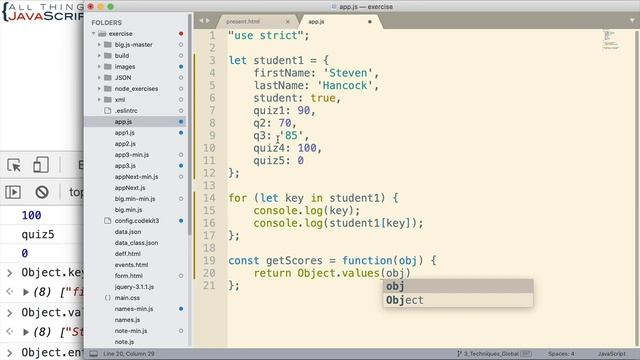Show the DevTools console sidebar icon
This screenshot has width=640, height=360.
click(x=13, y=192)
